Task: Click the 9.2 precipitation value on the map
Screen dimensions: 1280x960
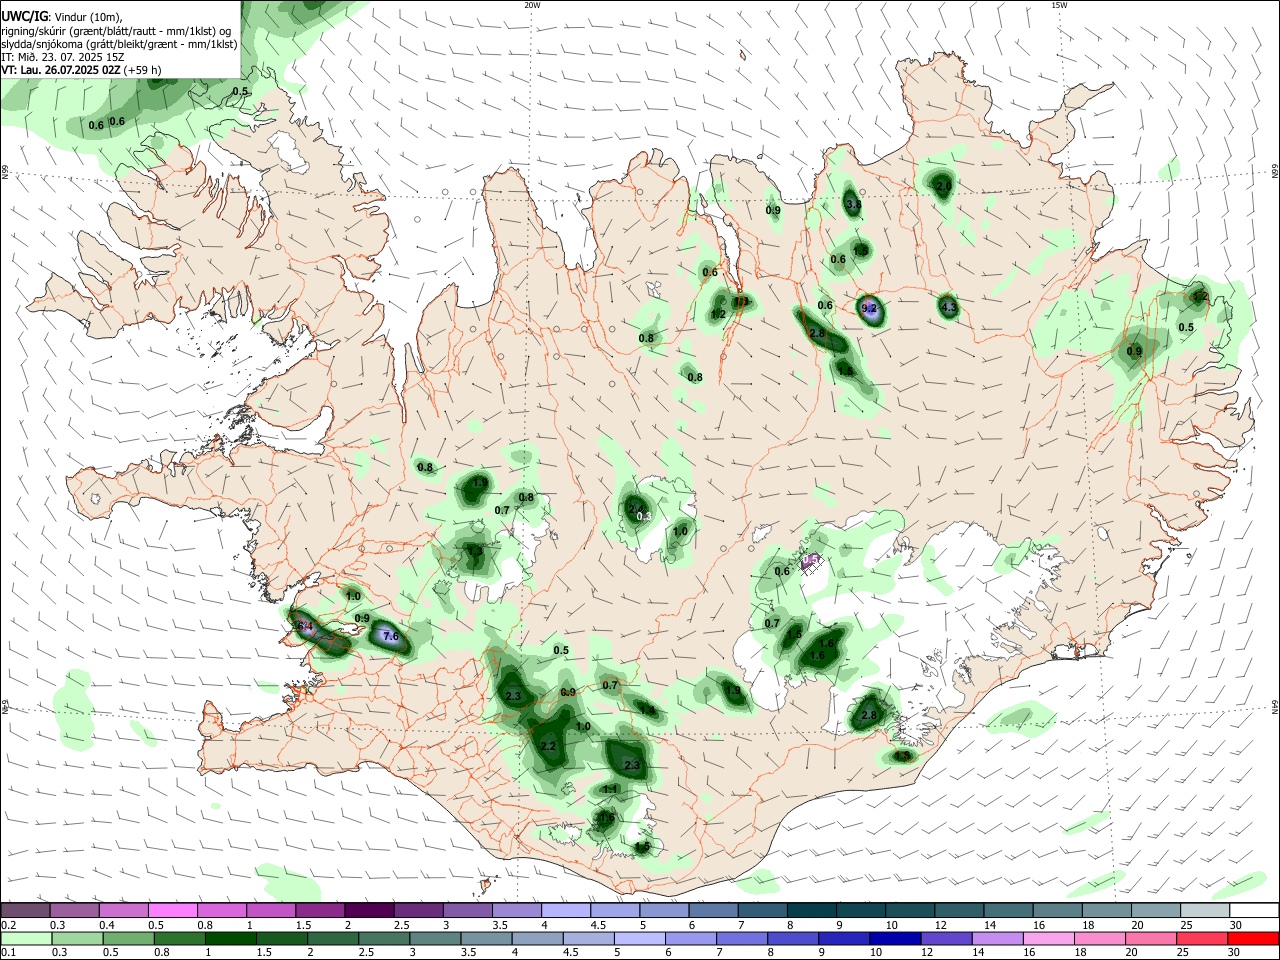Action: point(869,308)
